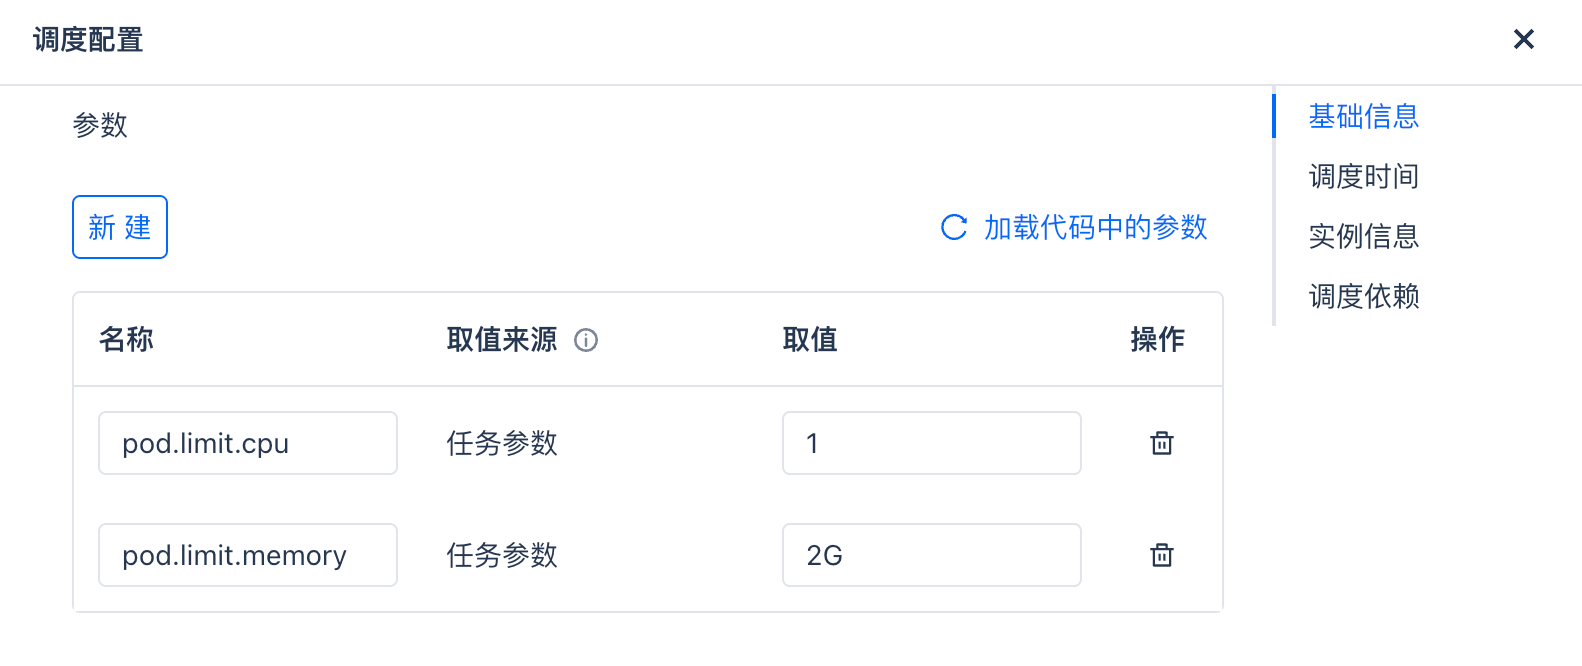
Task: Click the value field containing 2G
Action: (931, 555)
